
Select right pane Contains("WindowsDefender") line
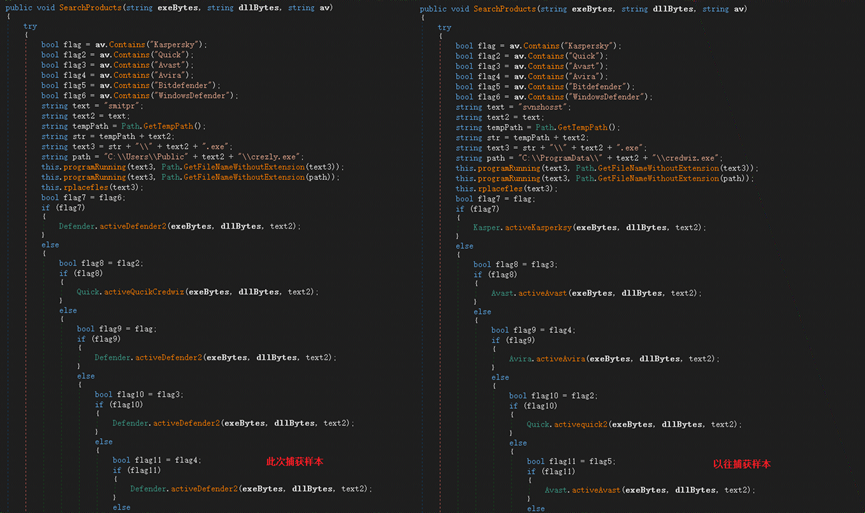tap(554, 97)
